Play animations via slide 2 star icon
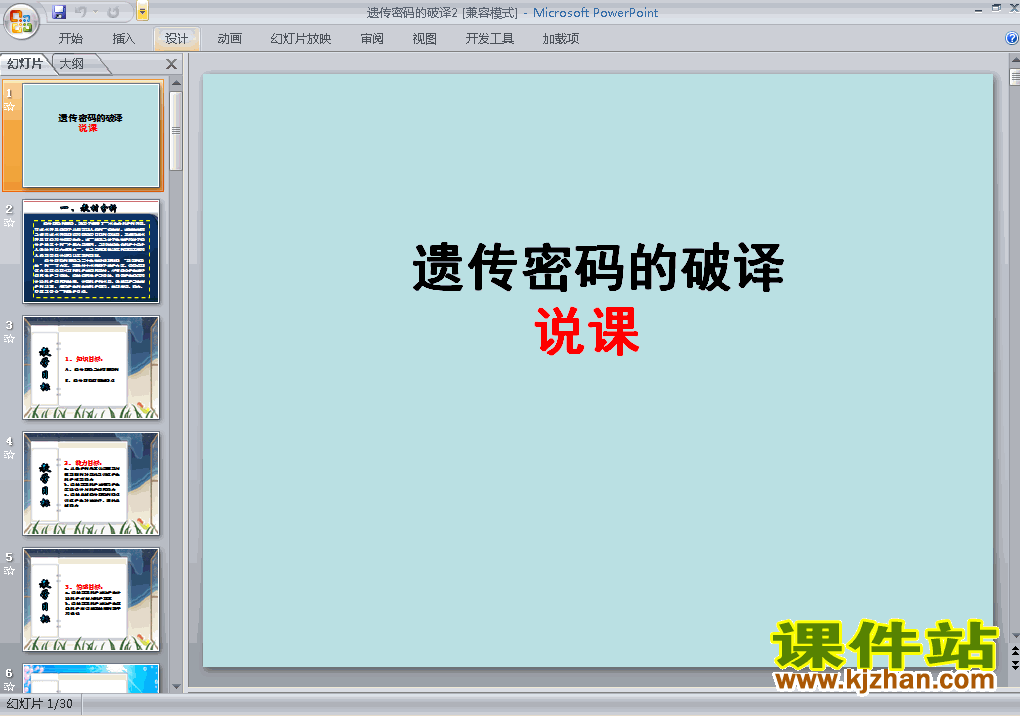The image size is (1020, 717). 9,223
